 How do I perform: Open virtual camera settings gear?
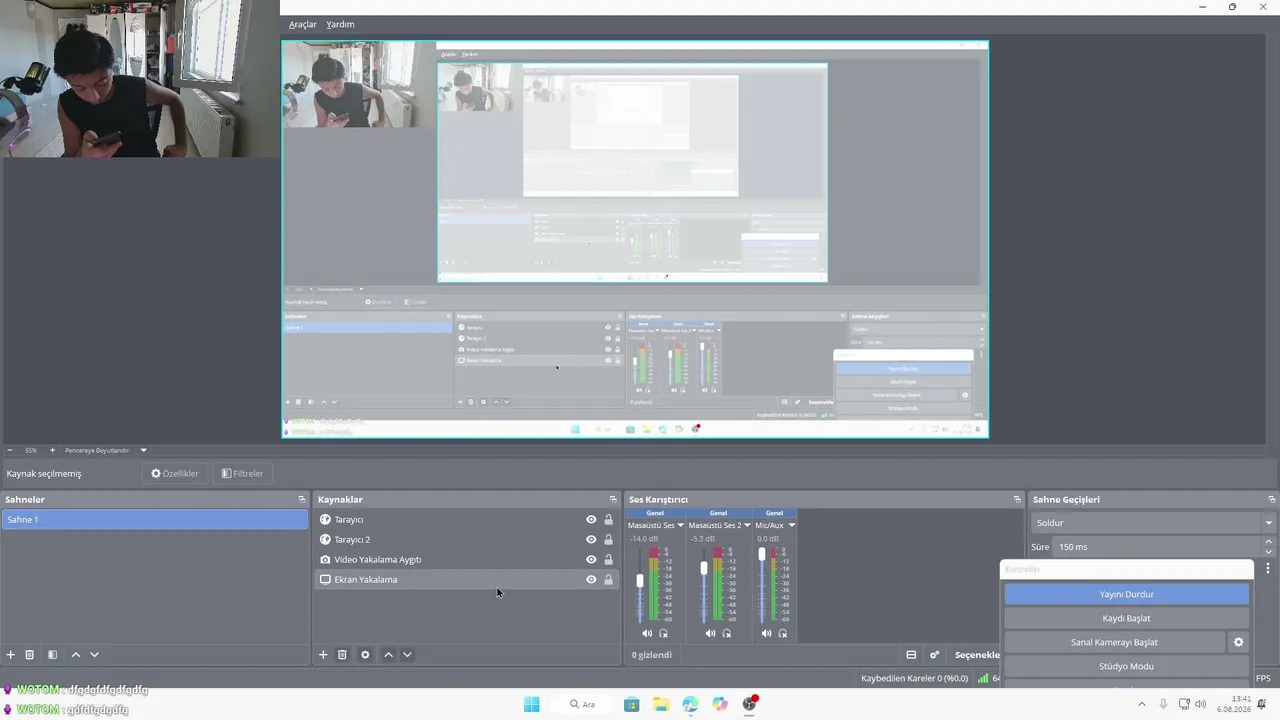coord(1238,642)
